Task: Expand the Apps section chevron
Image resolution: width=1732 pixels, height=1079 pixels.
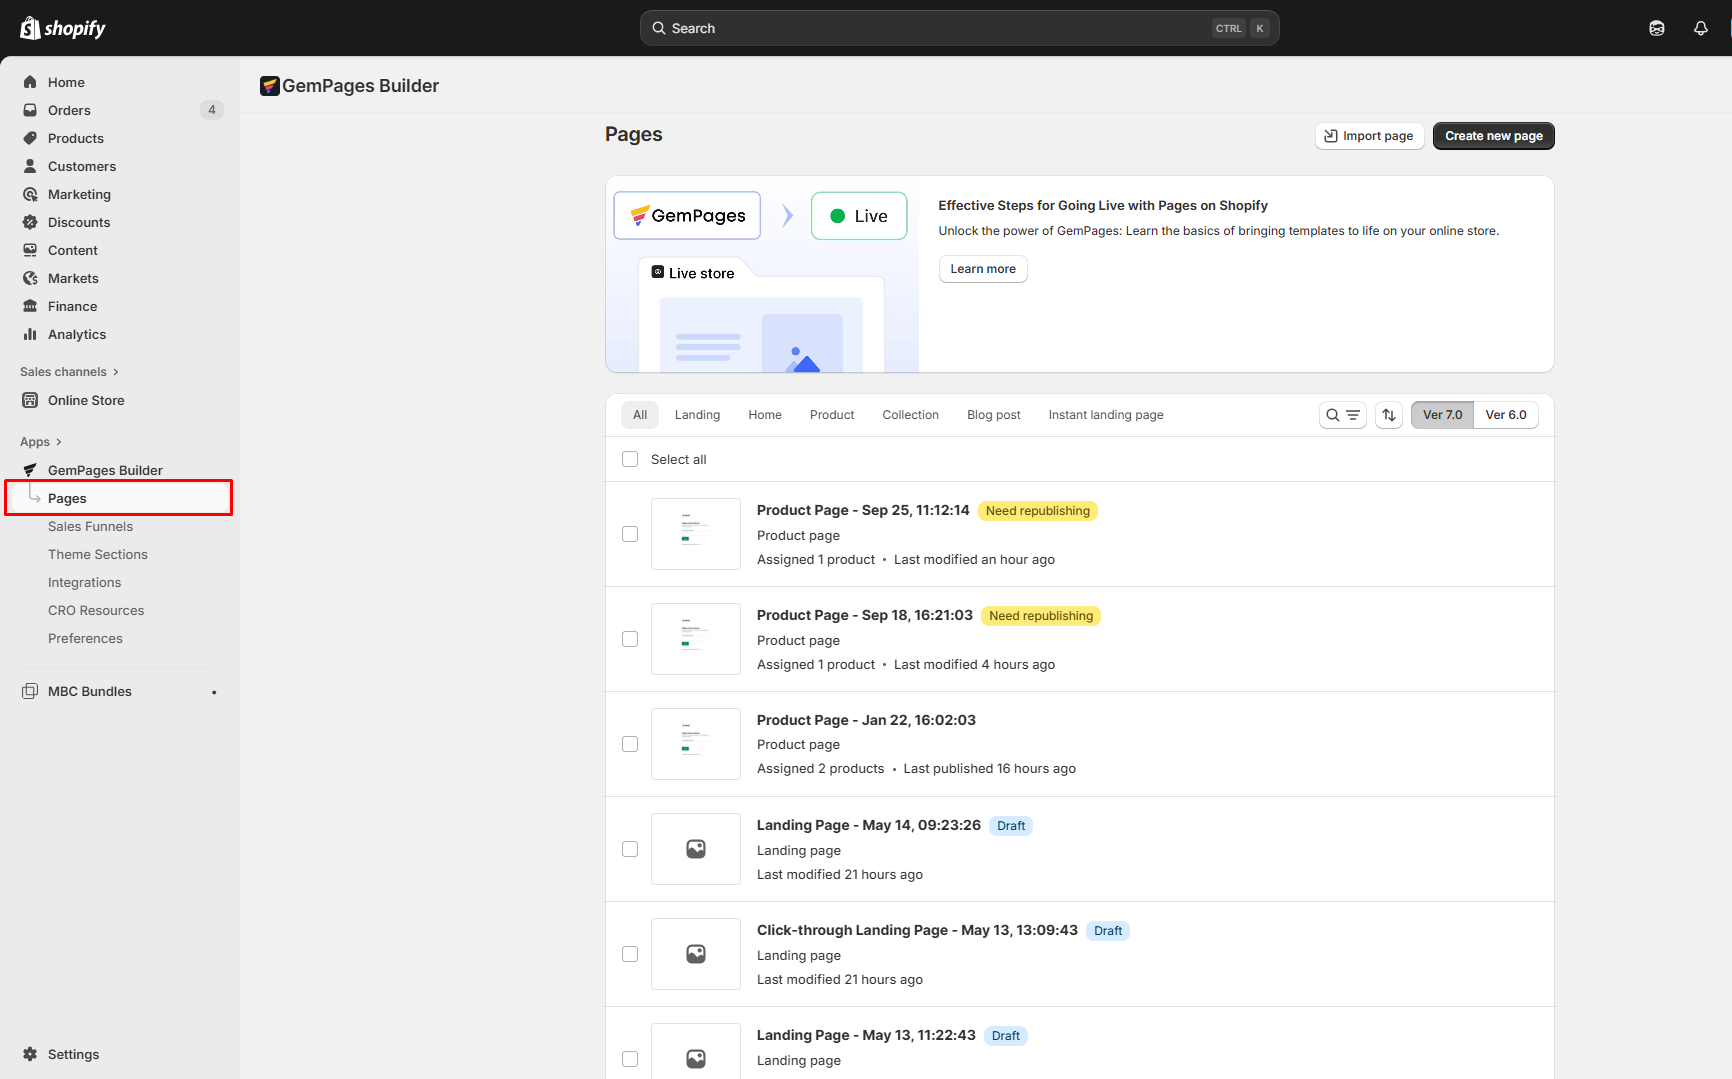Action: 58,442
